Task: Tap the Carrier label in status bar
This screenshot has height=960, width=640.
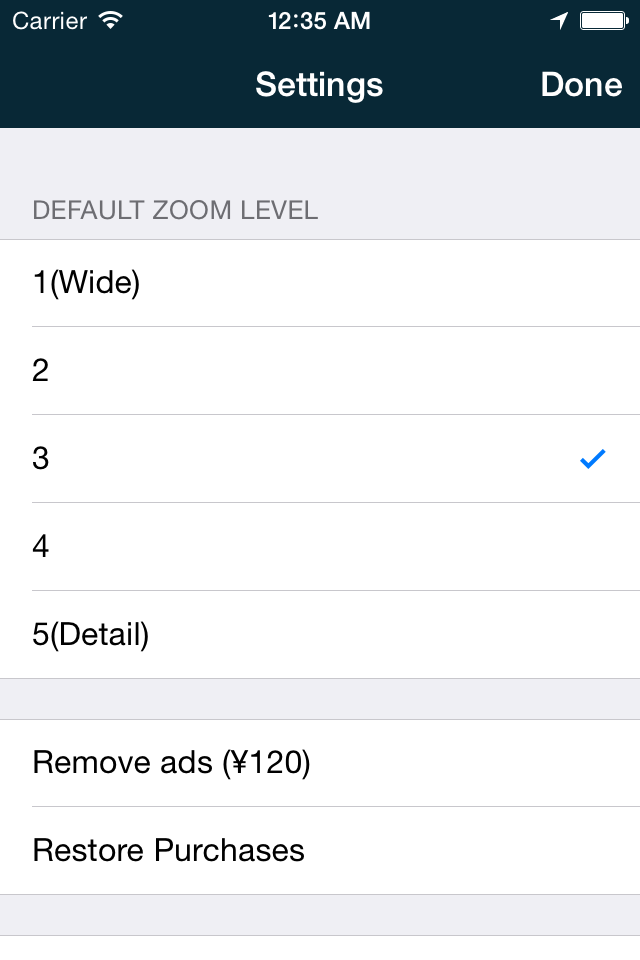Action: pos(50,21)
